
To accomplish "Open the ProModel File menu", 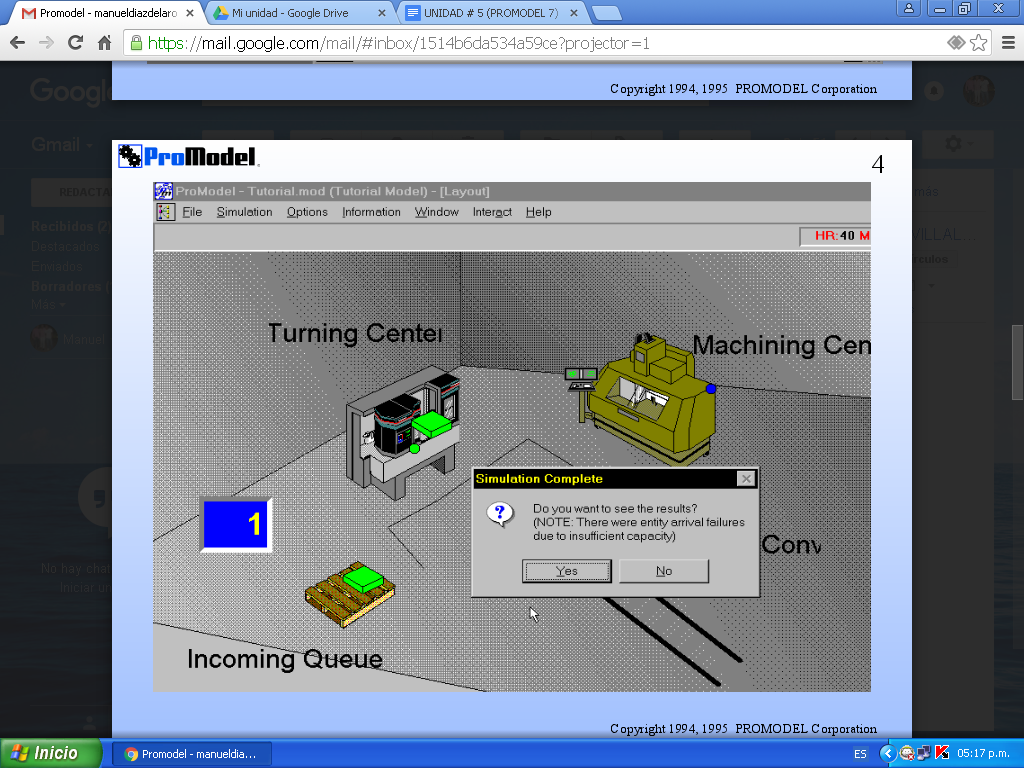I will pyautogui.click(x=192, y=212).
